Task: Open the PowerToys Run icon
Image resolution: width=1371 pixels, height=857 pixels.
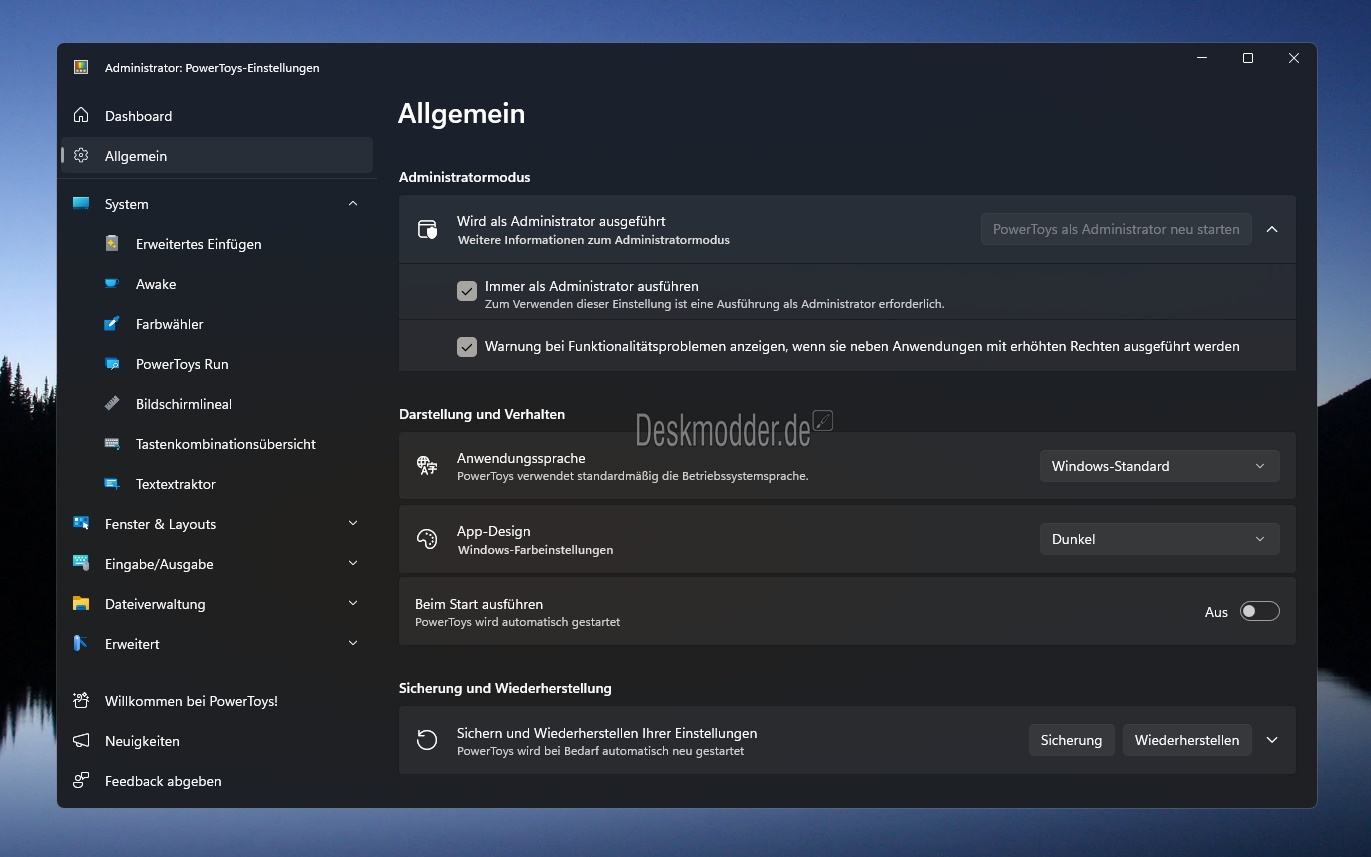Action: point(113,364)
